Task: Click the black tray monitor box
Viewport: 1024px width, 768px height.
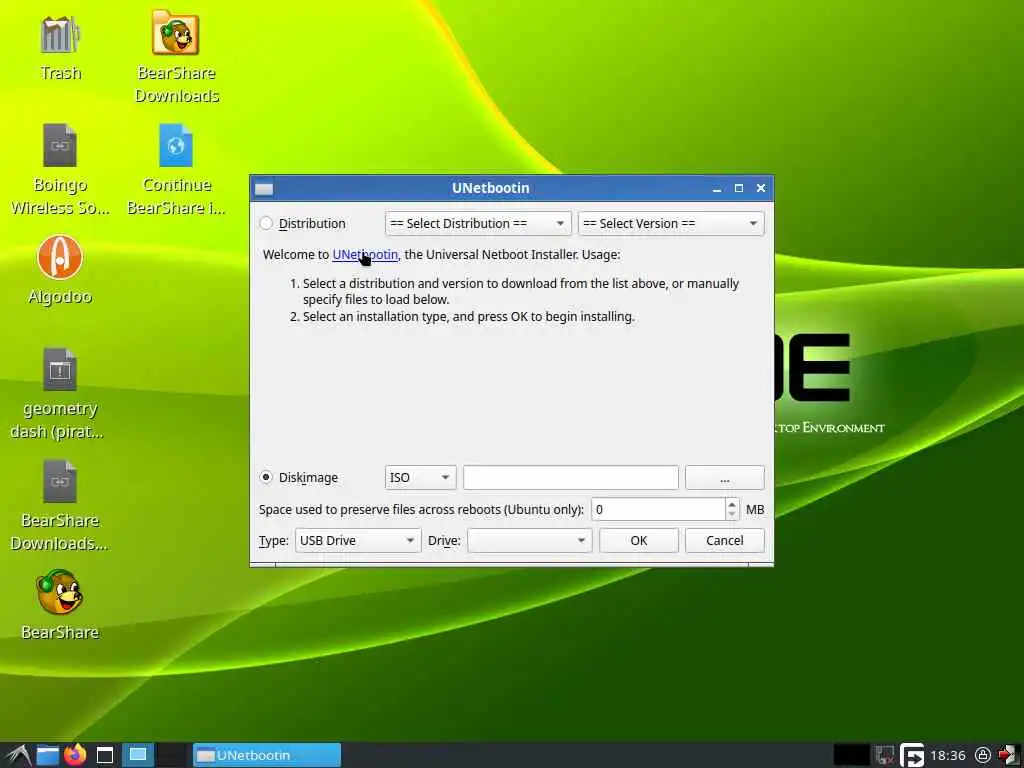Action: [x=852, y=756]
